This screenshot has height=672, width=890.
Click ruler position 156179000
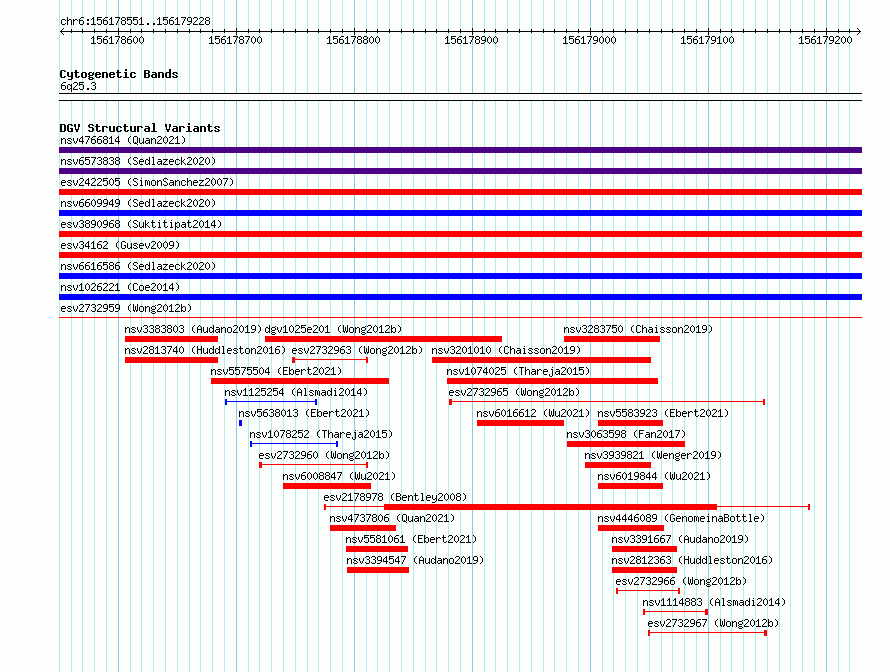[x=589, y=40]
